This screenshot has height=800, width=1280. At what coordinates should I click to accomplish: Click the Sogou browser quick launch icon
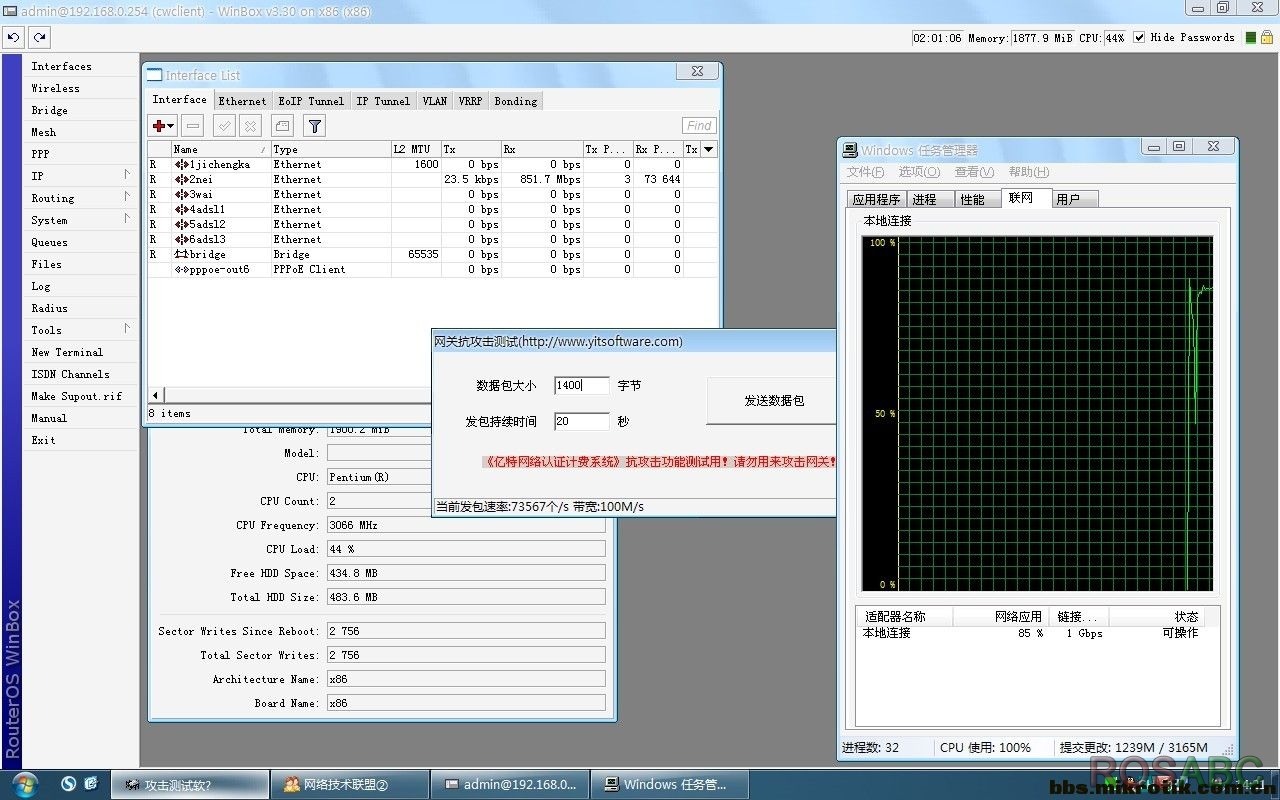[x=68, y=784]
